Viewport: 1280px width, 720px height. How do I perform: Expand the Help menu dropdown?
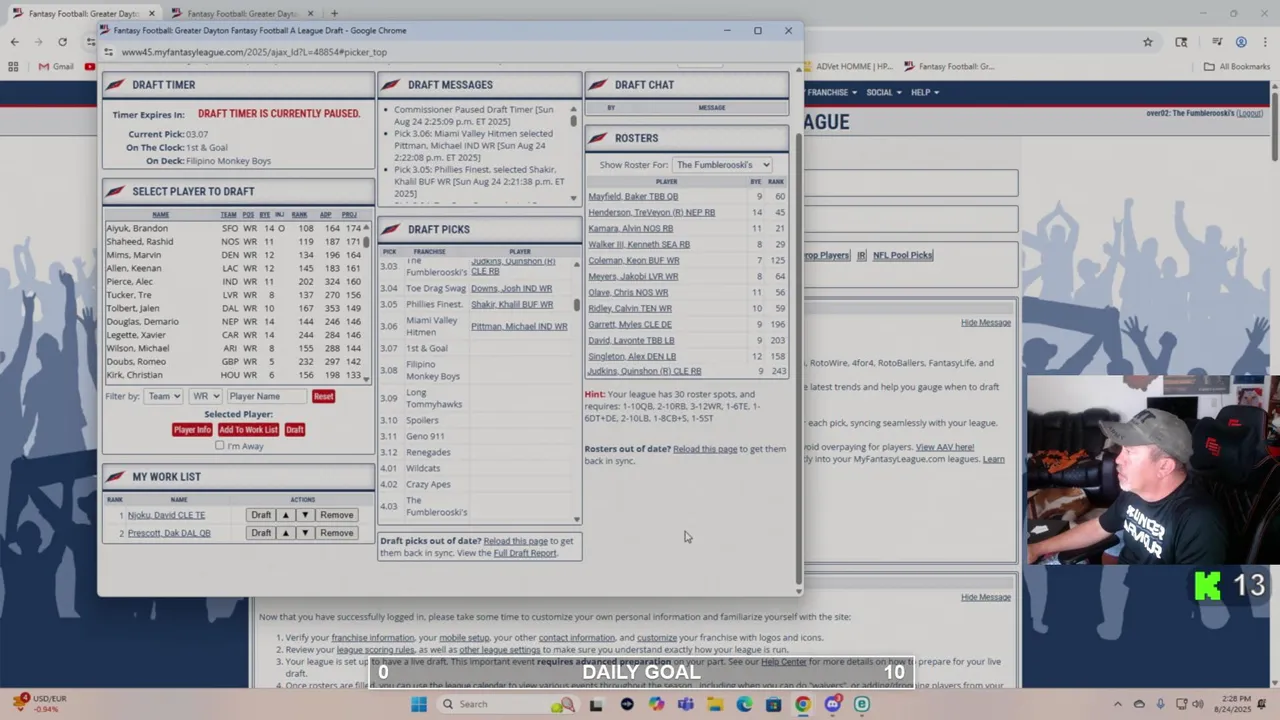tap(924, 92)
